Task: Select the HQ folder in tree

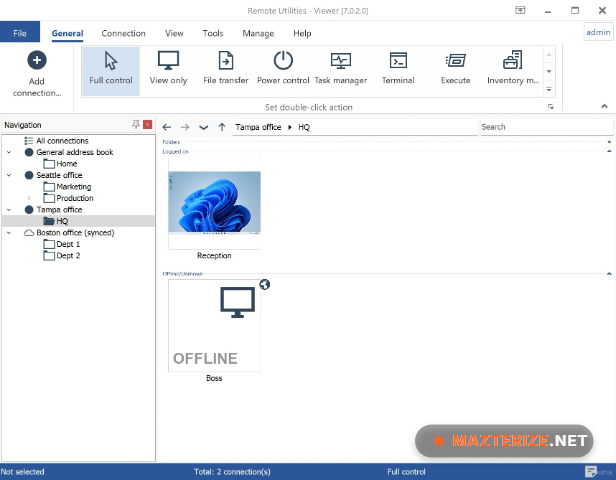Action: [78, 221]
